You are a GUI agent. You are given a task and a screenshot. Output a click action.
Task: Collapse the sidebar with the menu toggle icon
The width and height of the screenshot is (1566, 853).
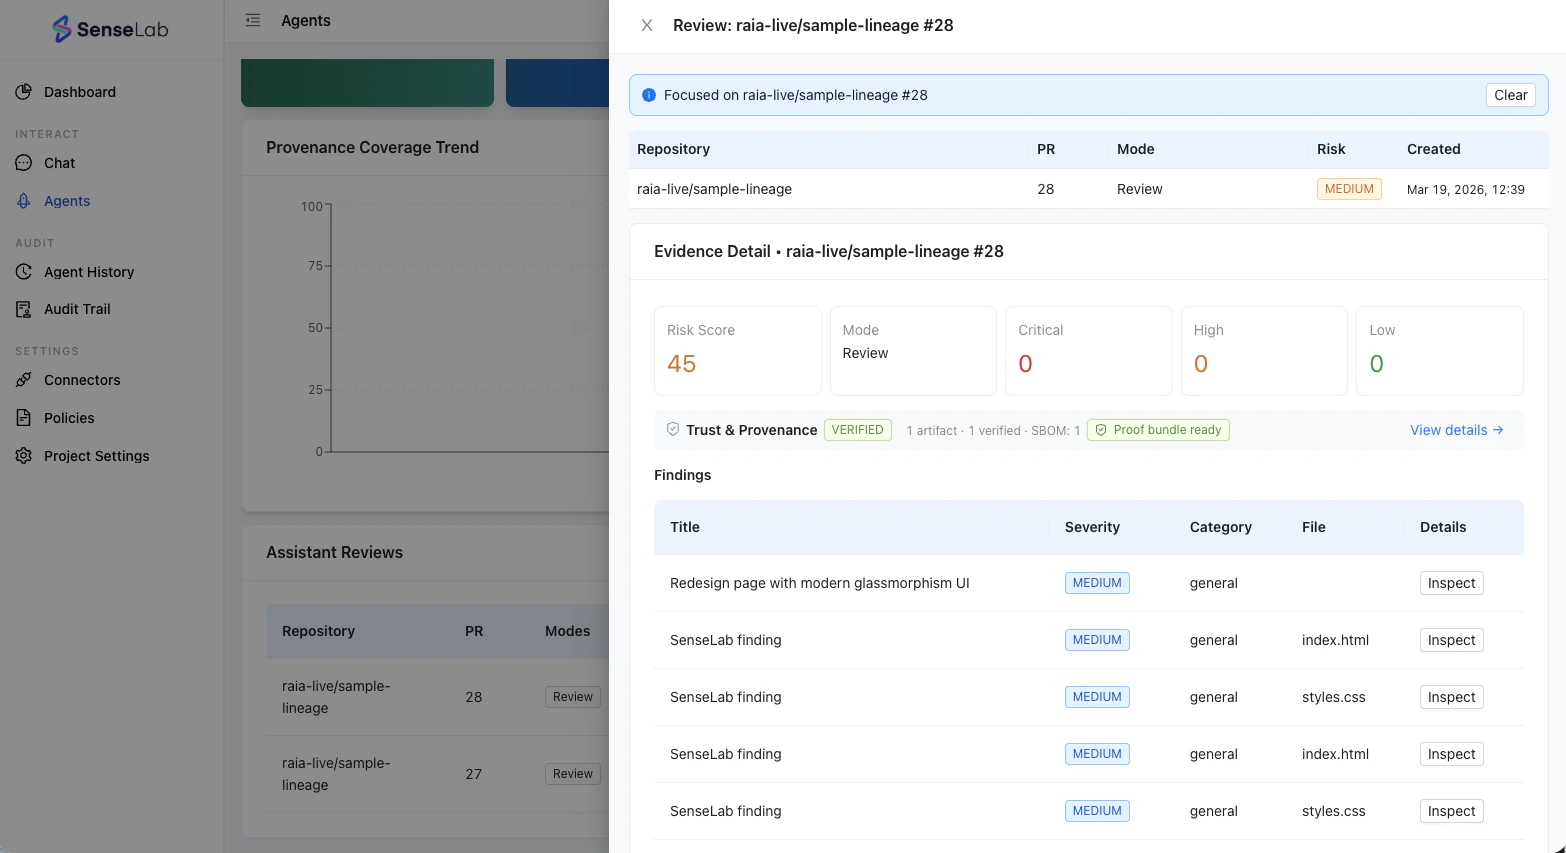(x=253, y=20)
